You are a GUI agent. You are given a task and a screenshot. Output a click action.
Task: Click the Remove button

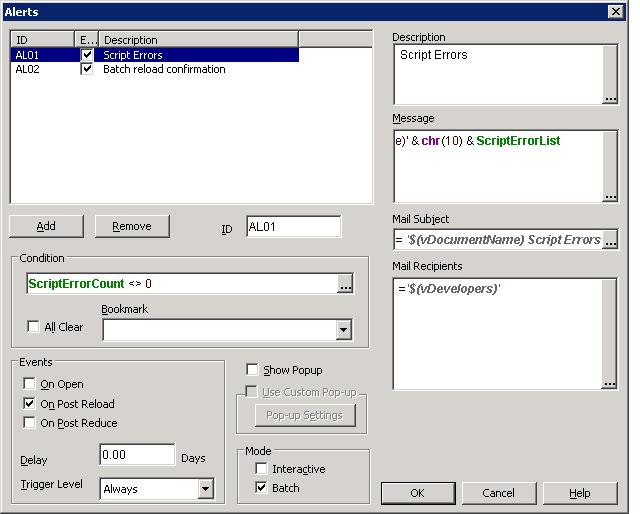132,226
